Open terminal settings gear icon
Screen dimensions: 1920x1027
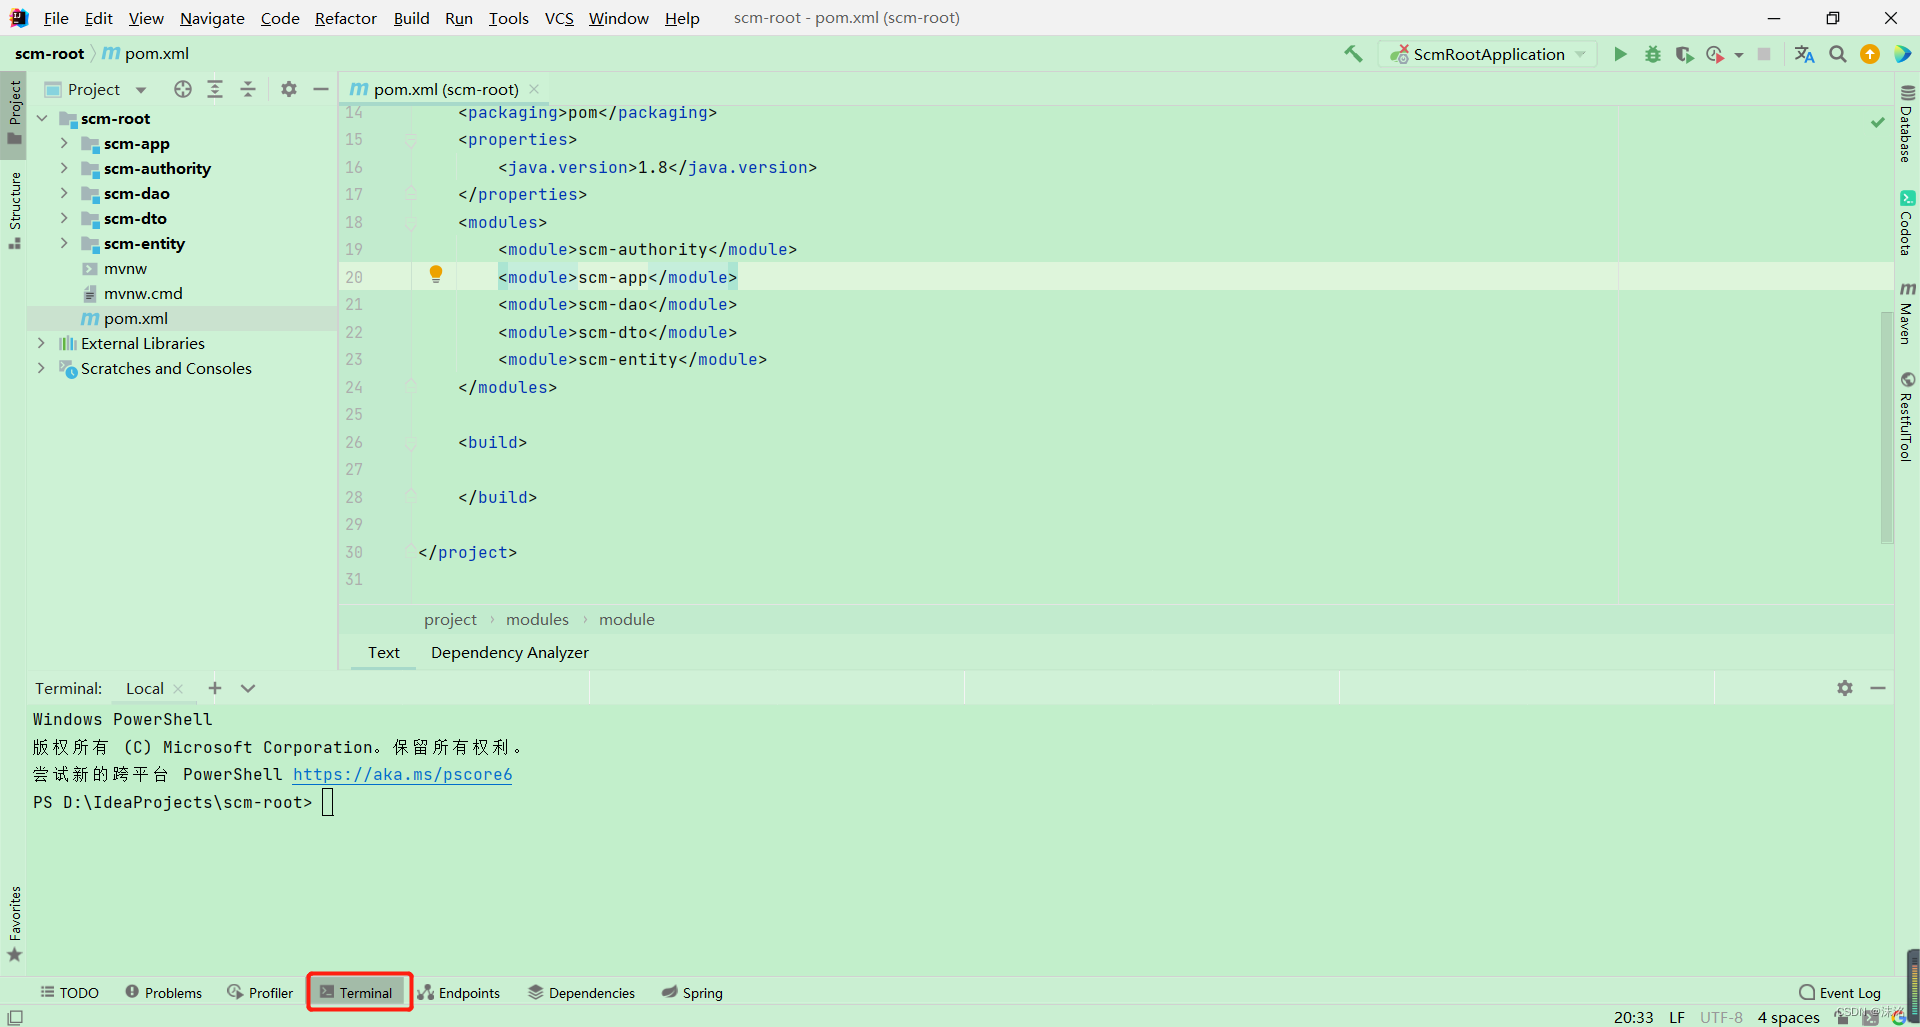[x=1845, y=688]
